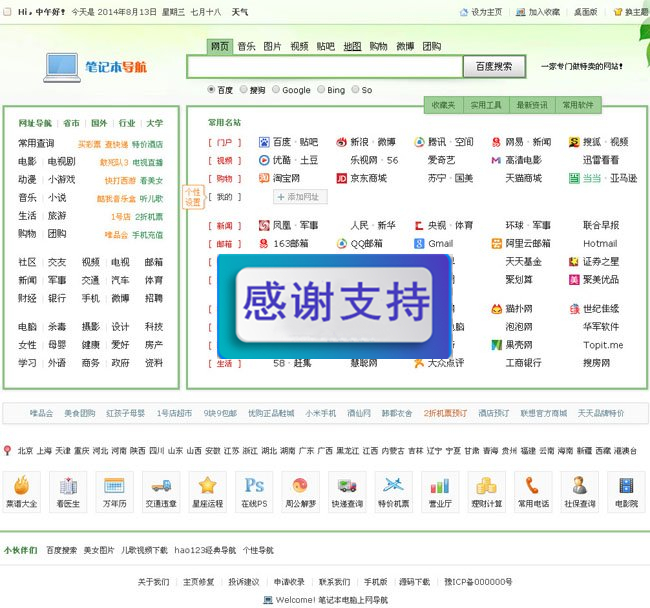
Task: Choose 上海 in the province list
Action: 44,451
